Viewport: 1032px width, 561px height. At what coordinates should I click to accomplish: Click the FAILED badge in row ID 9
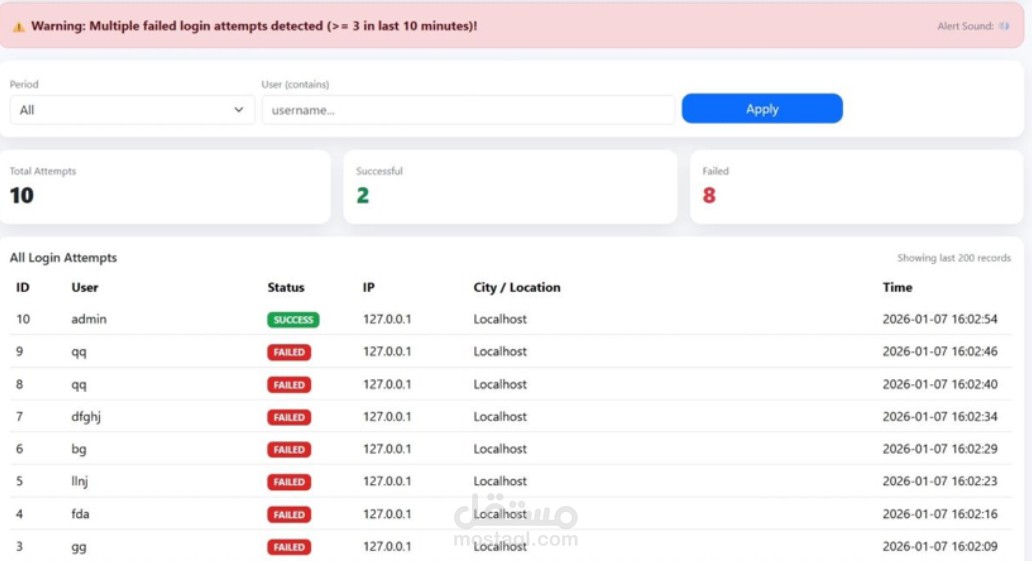[289, 352]
